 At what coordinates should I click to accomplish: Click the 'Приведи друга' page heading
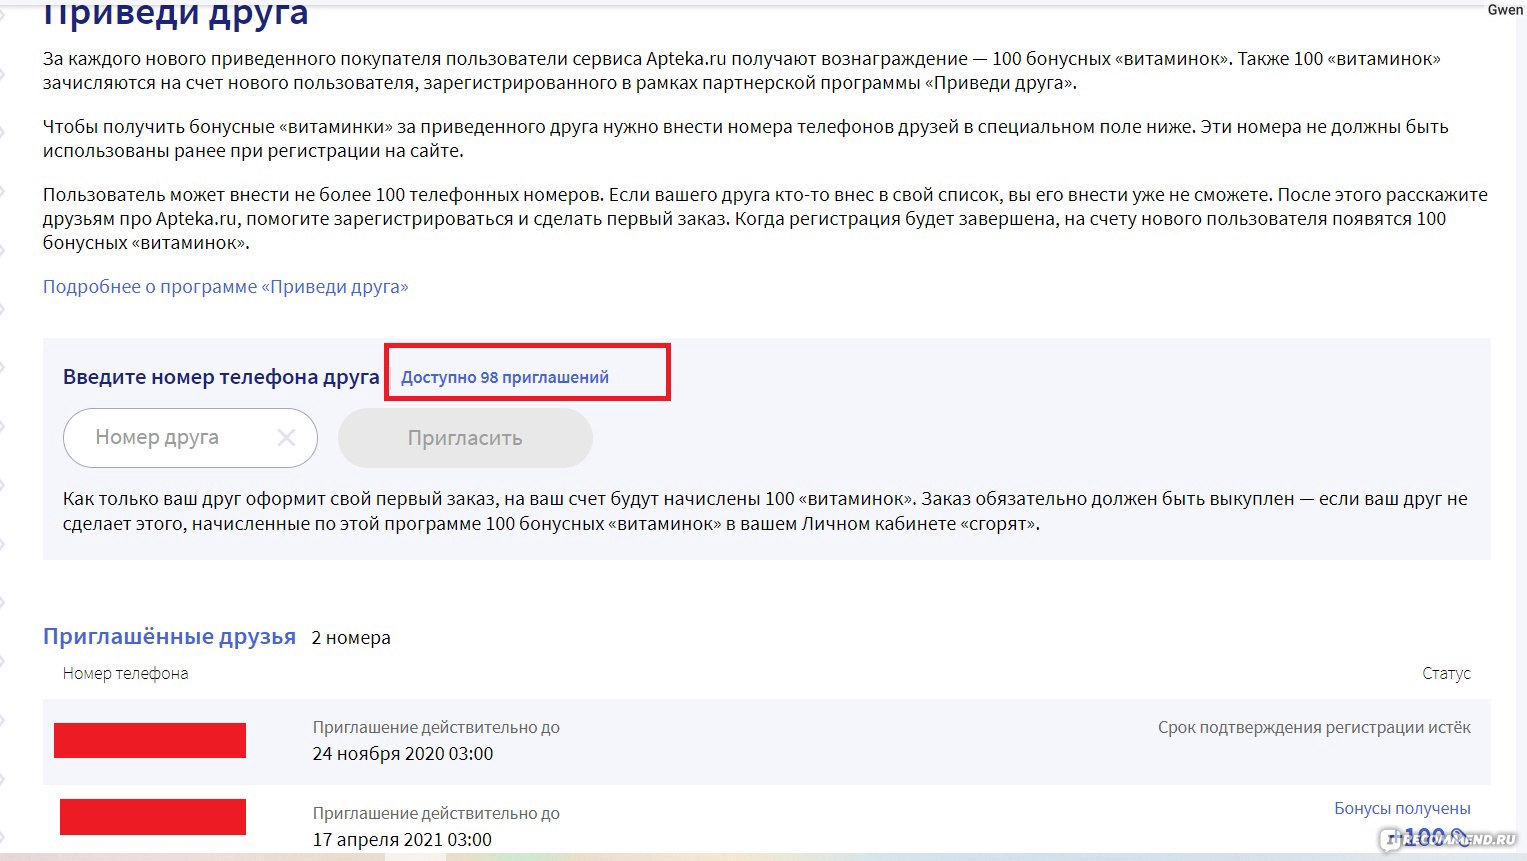tap(176, 15)
